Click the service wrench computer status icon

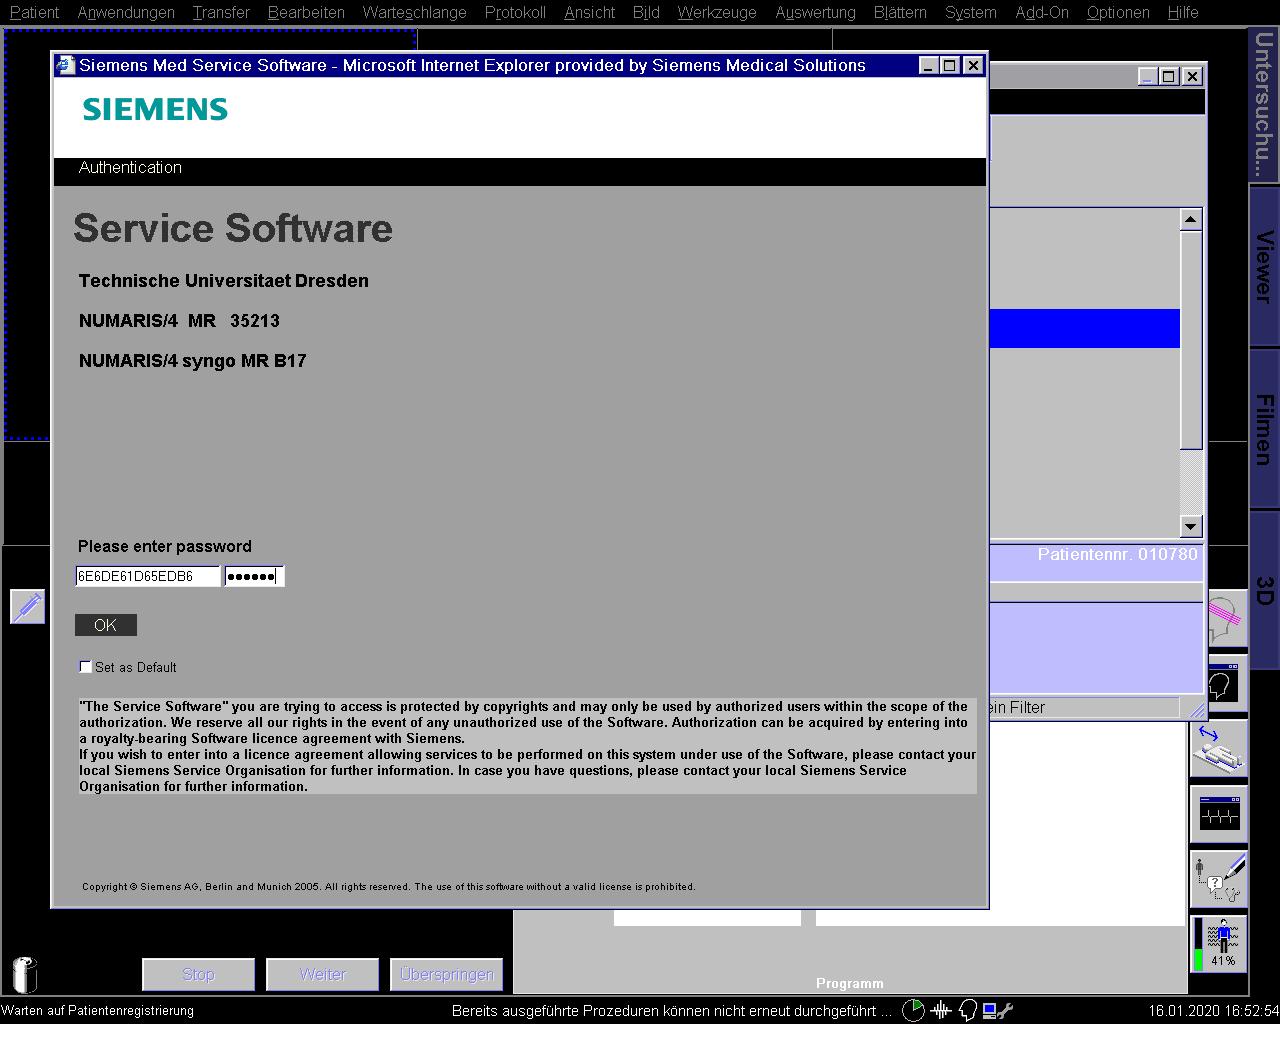[997, 1011]
